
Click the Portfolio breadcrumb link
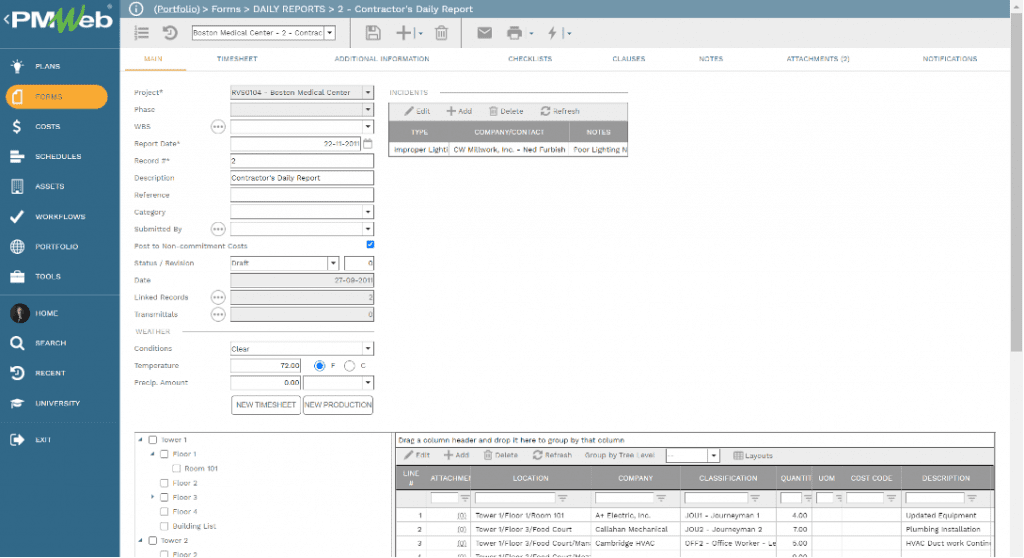tap(176, 9)
